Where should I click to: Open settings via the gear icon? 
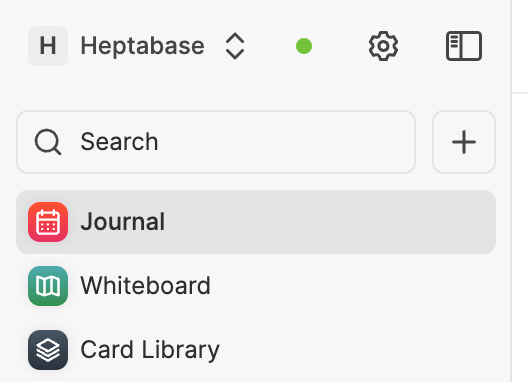383,46
